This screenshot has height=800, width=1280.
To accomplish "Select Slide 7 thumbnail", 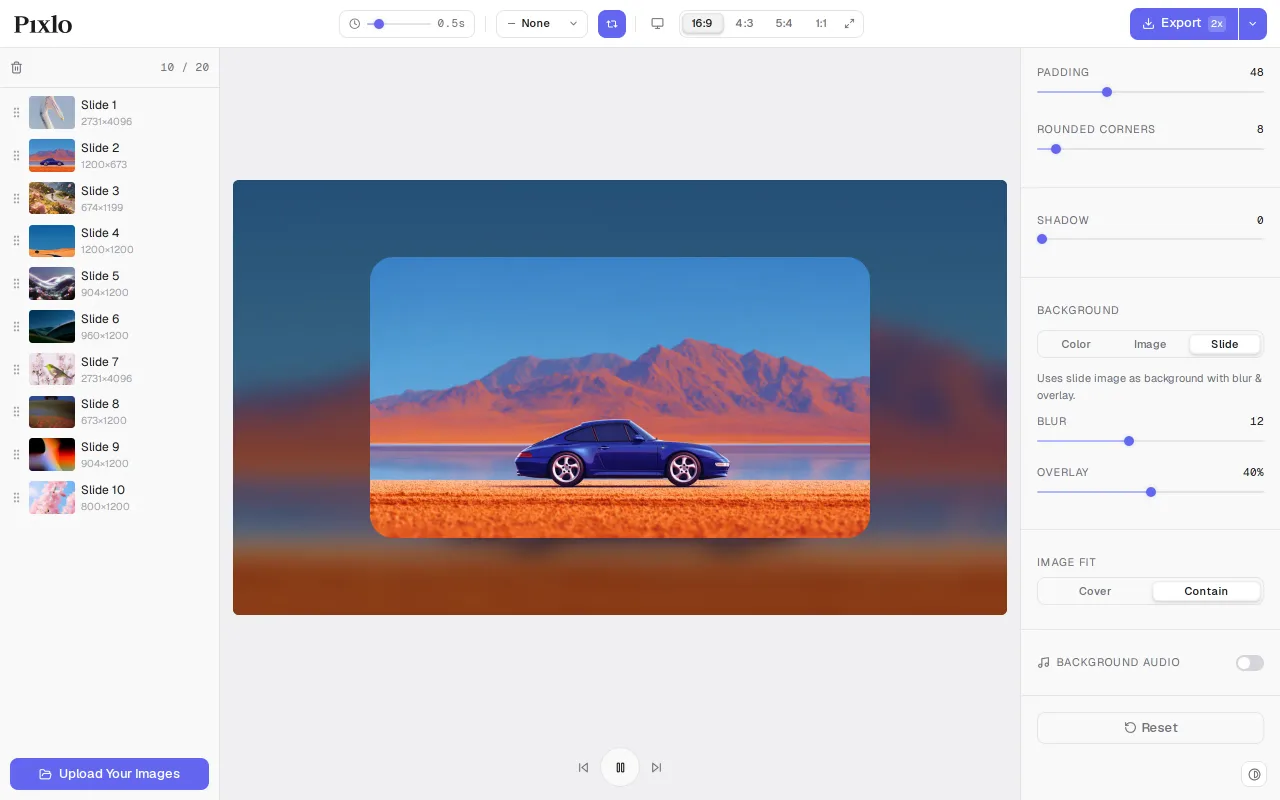I will pos(52,370).
